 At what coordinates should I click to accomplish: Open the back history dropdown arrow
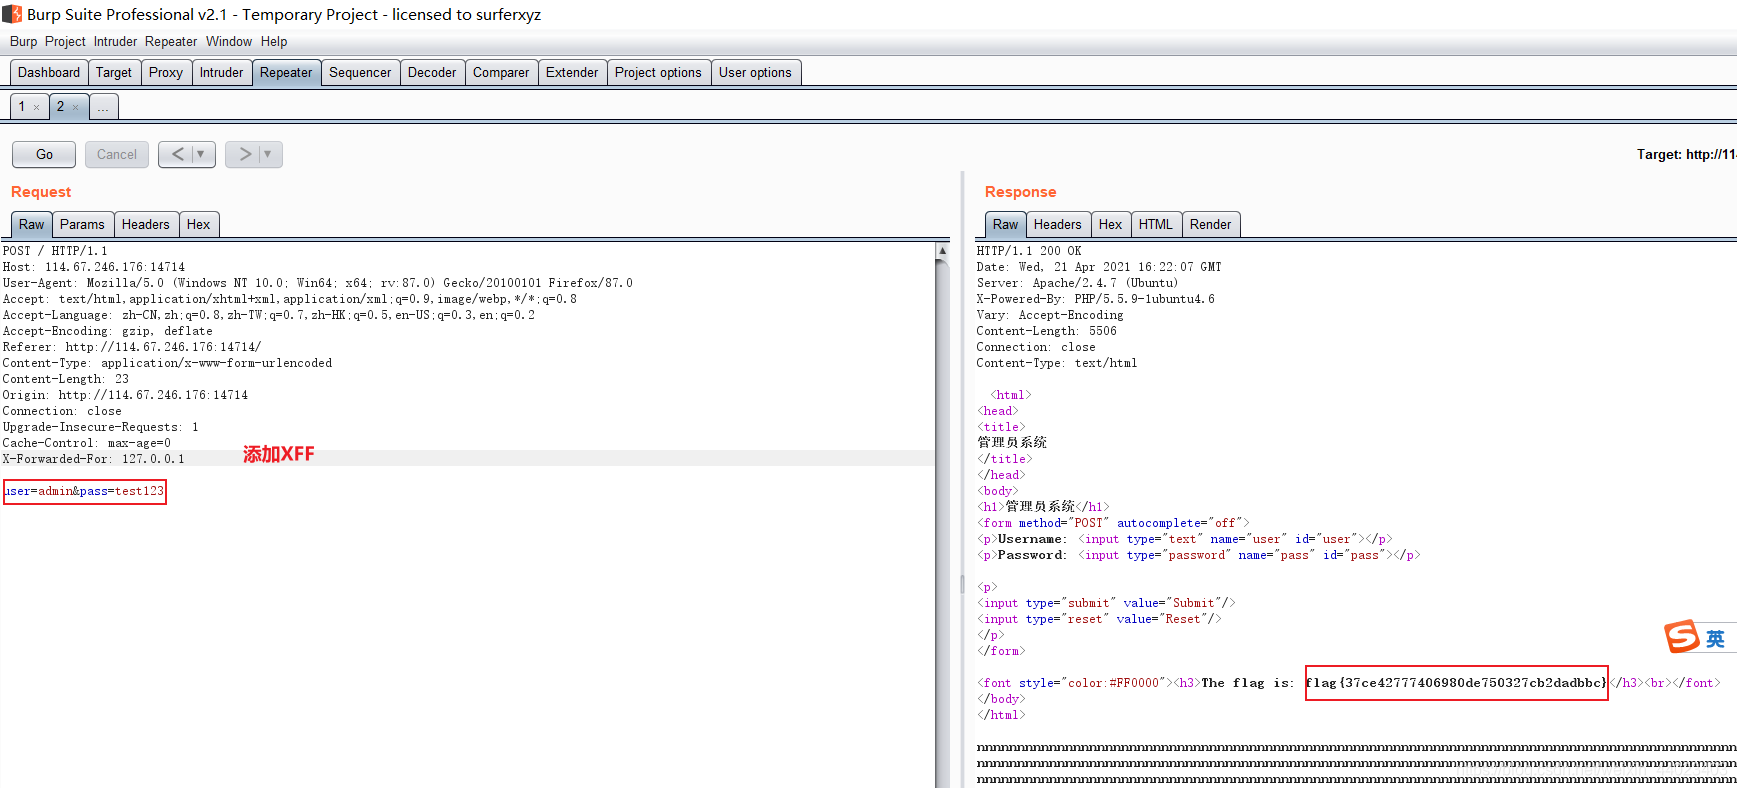201,154
